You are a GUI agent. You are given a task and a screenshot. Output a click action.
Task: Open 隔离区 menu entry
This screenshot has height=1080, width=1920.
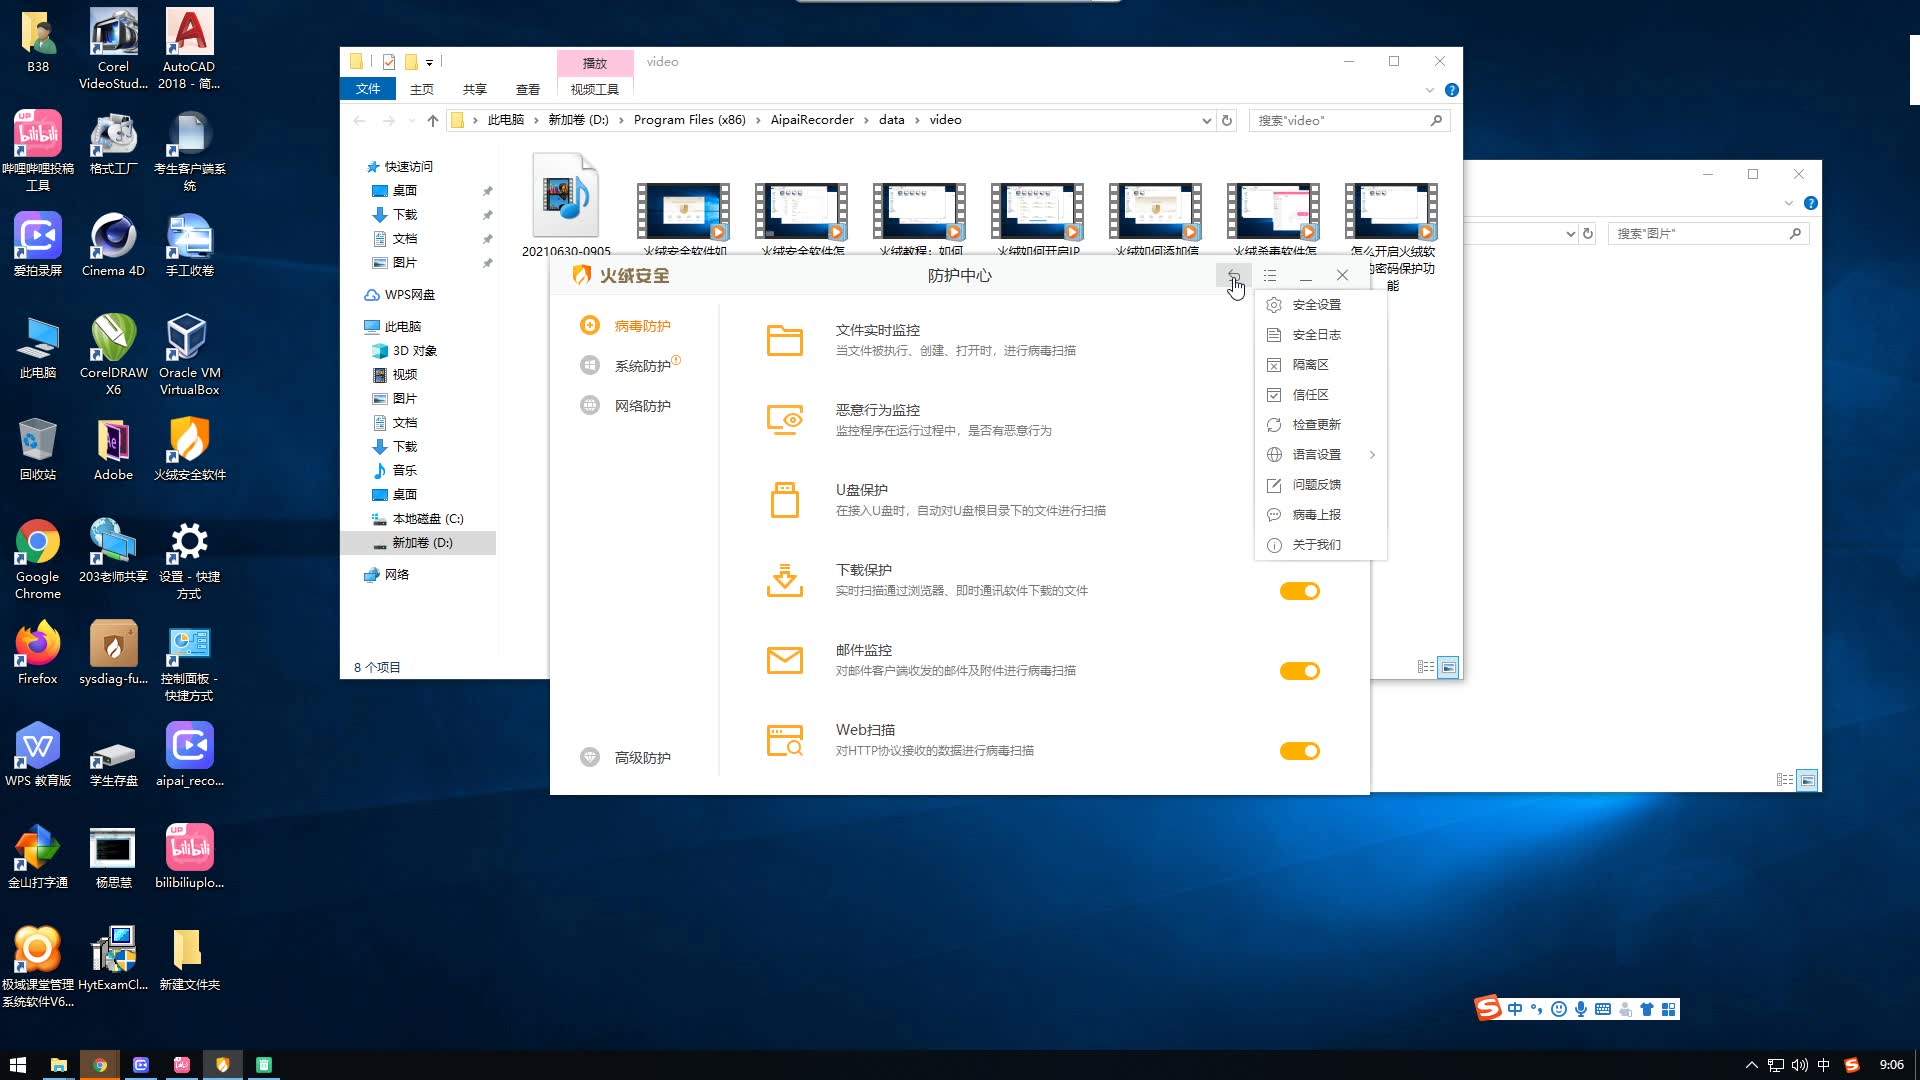tap(1310, 365)
